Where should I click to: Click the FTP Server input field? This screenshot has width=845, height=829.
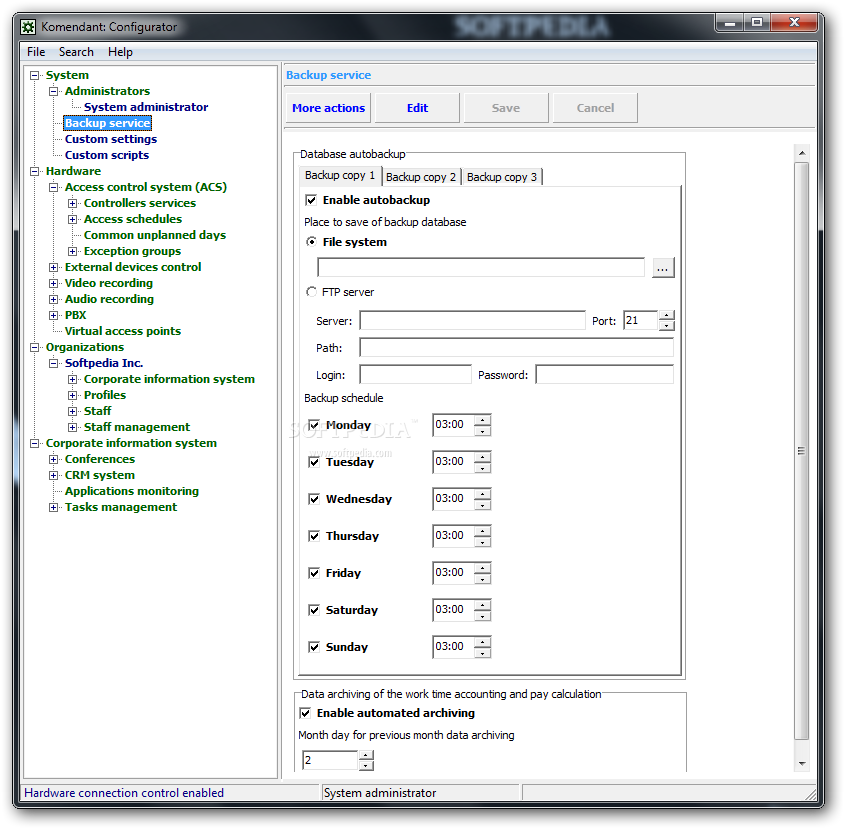coord(473,320)
